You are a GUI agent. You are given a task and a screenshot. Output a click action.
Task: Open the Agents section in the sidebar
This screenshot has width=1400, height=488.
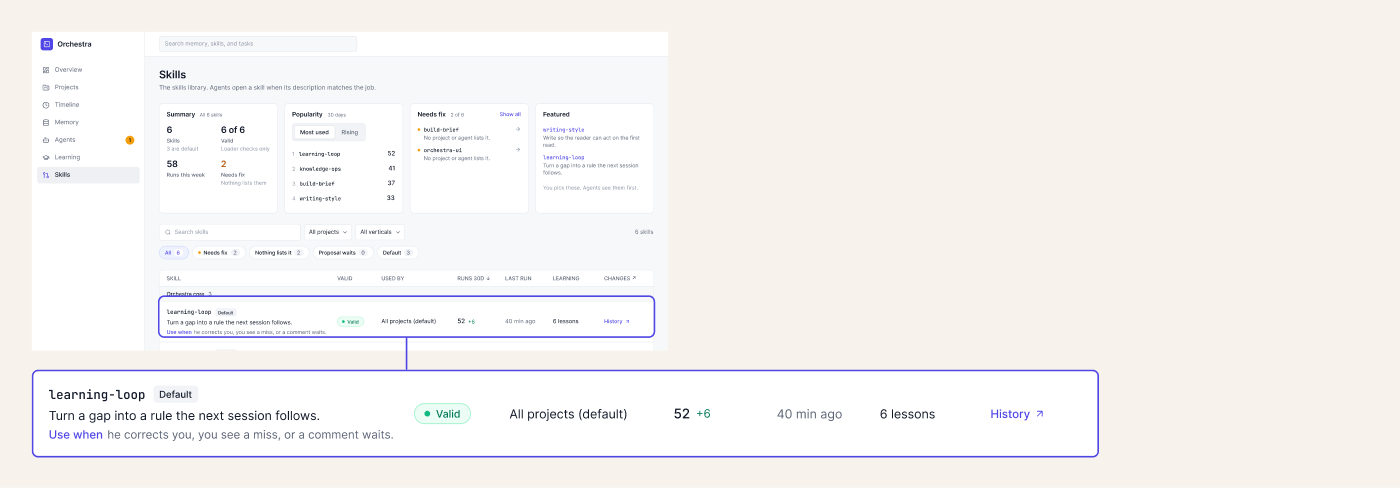(88, 140)
